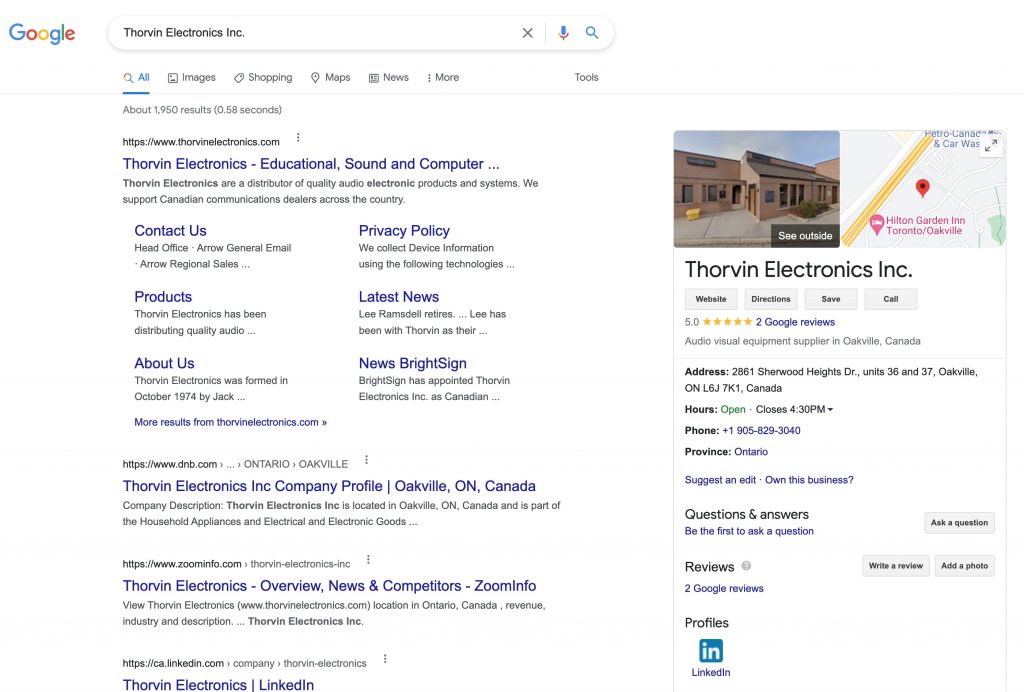Open Thorvin Electronics - Educational, Sound result
This screenshot has height=692, width=1024.
[311, 164]
